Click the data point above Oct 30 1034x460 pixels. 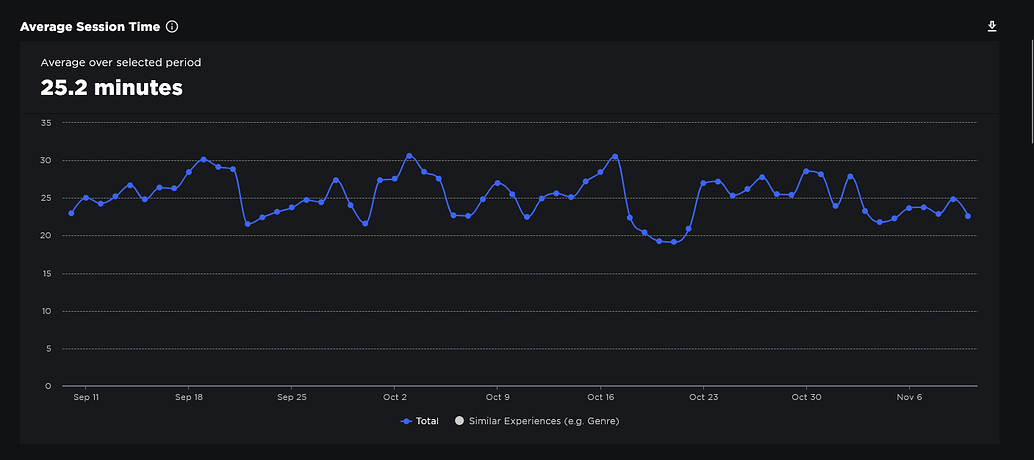pos(806,171)
